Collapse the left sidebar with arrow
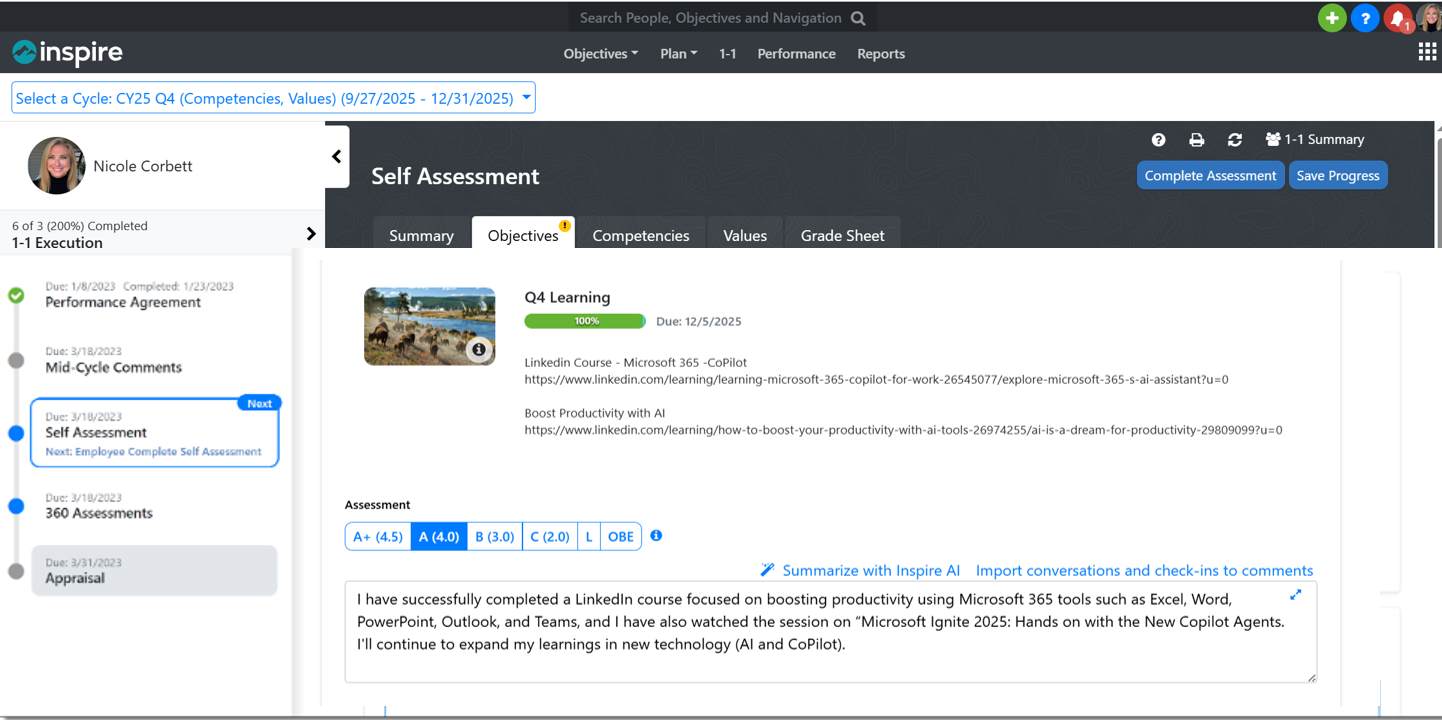 [337, 157]
